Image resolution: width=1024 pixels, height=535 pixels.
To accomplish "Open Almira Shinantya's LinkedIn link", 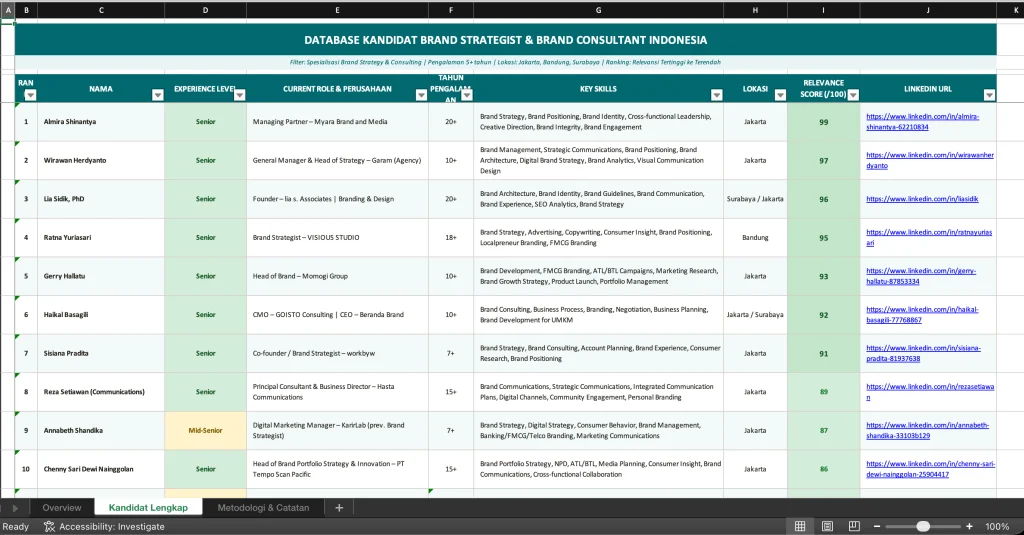I will pos(923,122).
